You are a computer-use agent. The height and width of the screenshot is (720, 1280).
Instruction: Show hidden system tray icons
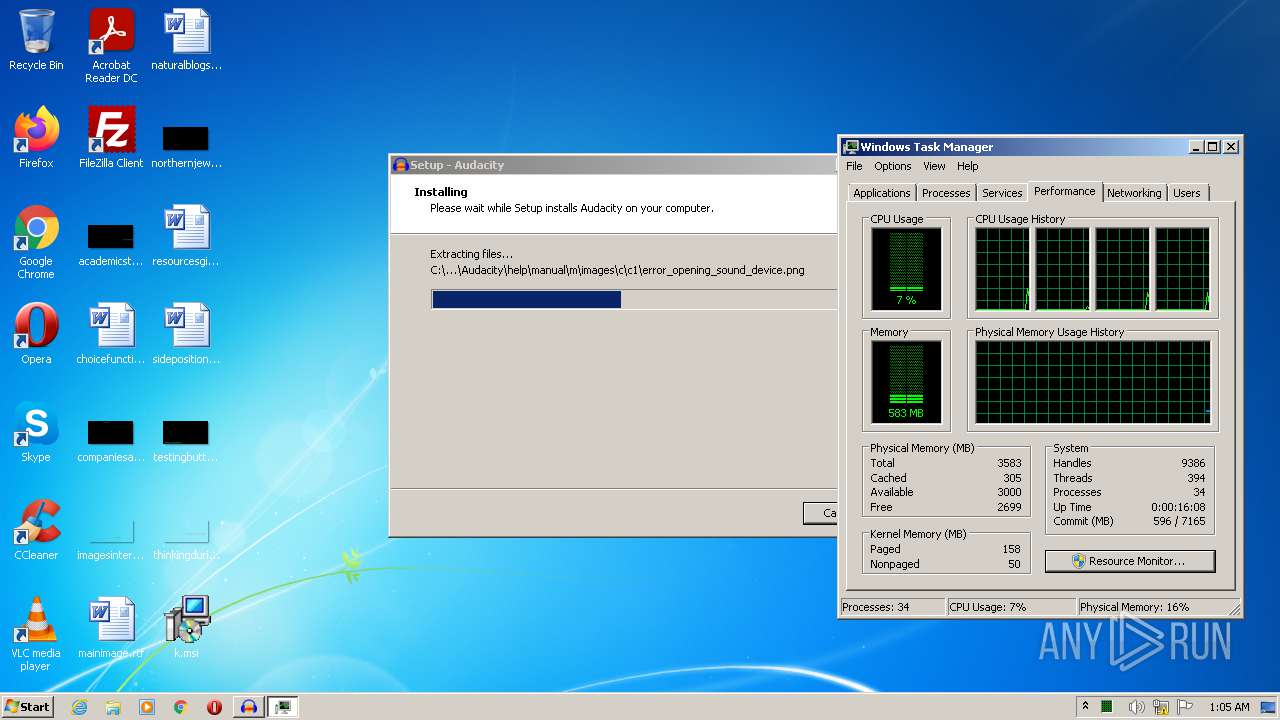pos(1086,707)
